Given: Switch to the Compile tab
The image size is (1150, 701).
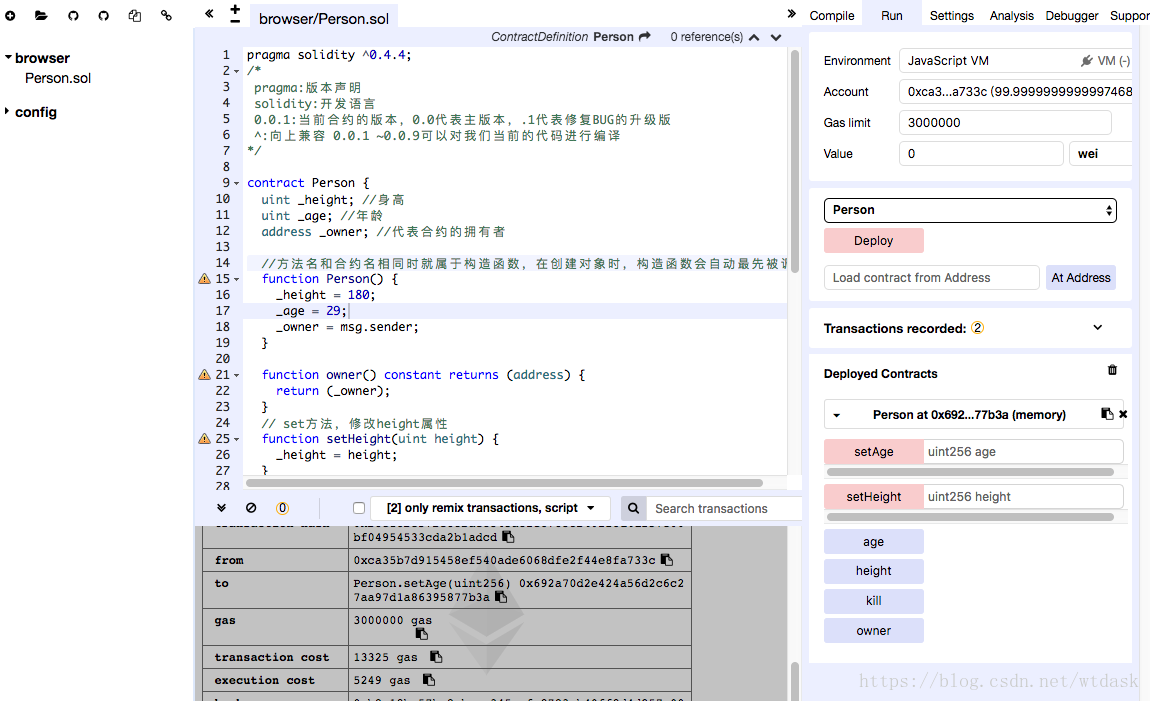Looking at the screenshot, I should click(832, 15).
